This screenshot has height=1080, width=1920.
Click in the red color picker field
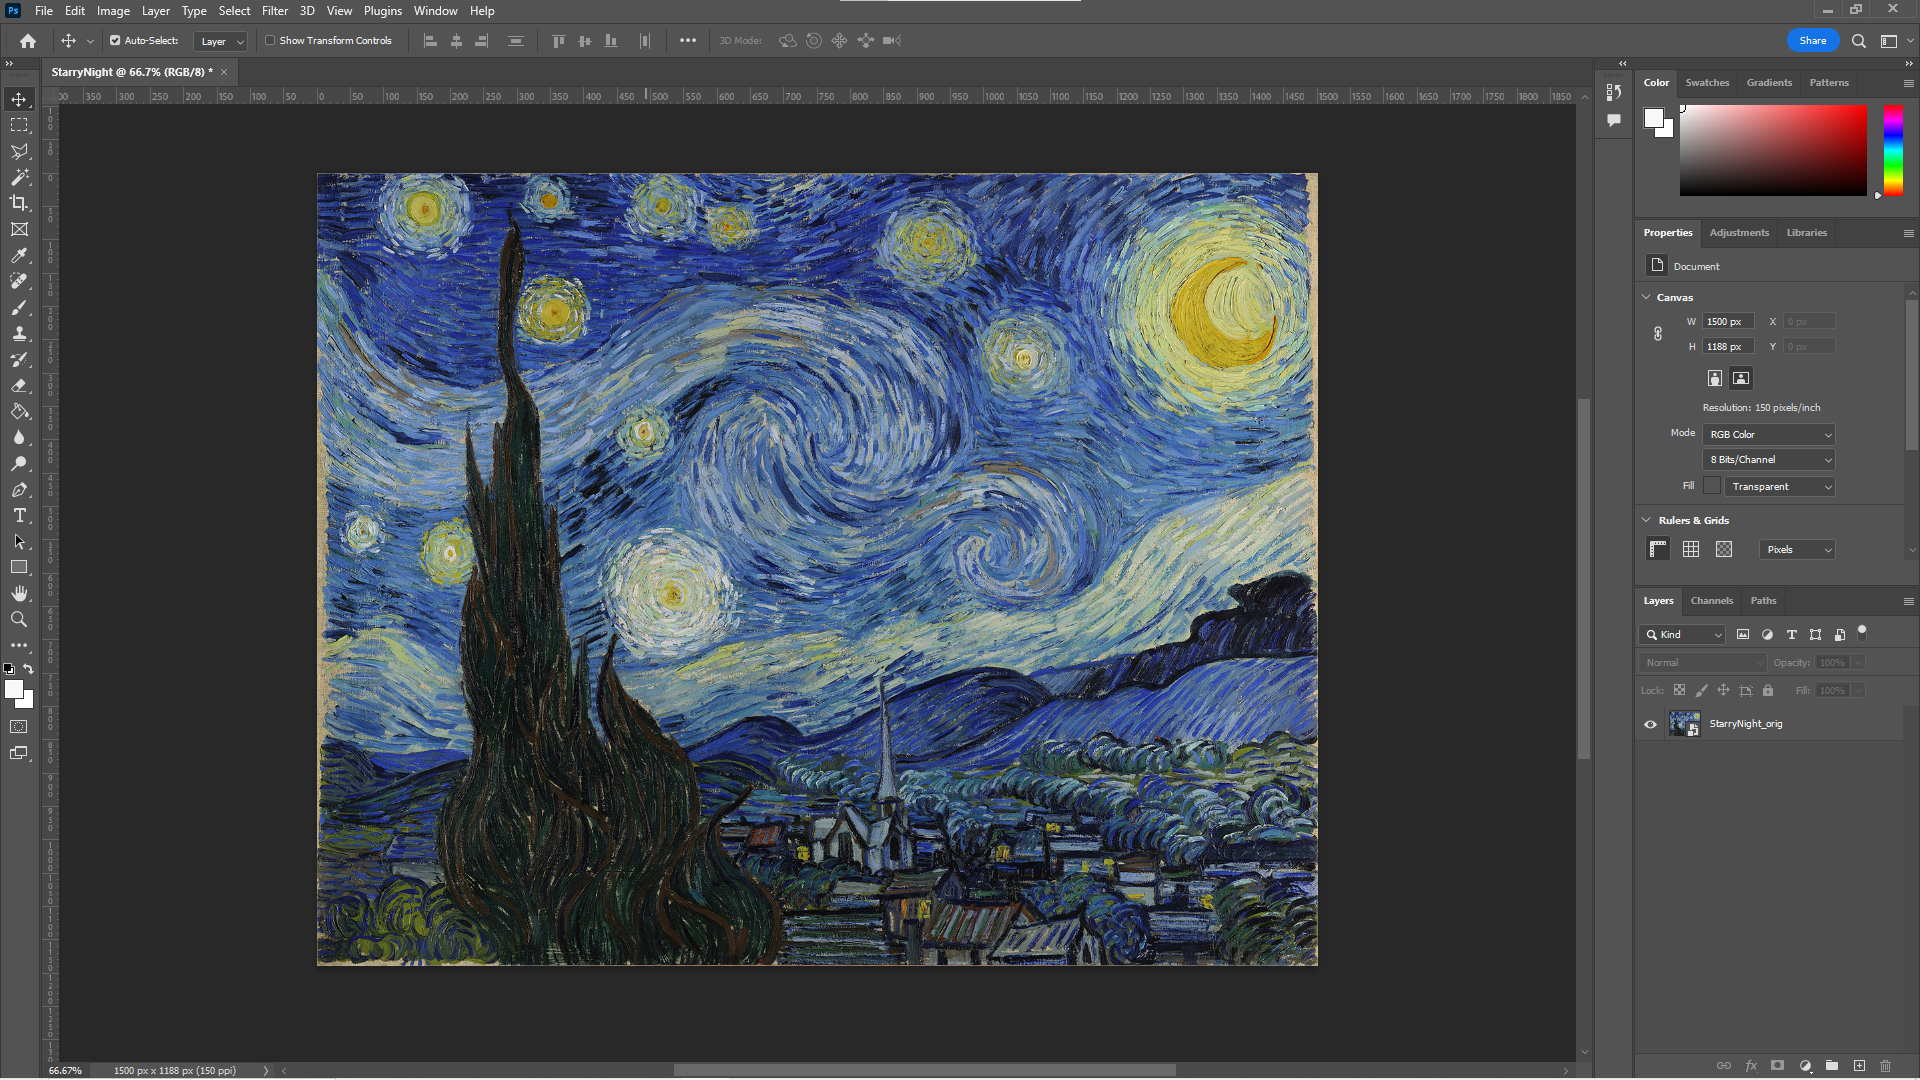(x=1772, y=150)
